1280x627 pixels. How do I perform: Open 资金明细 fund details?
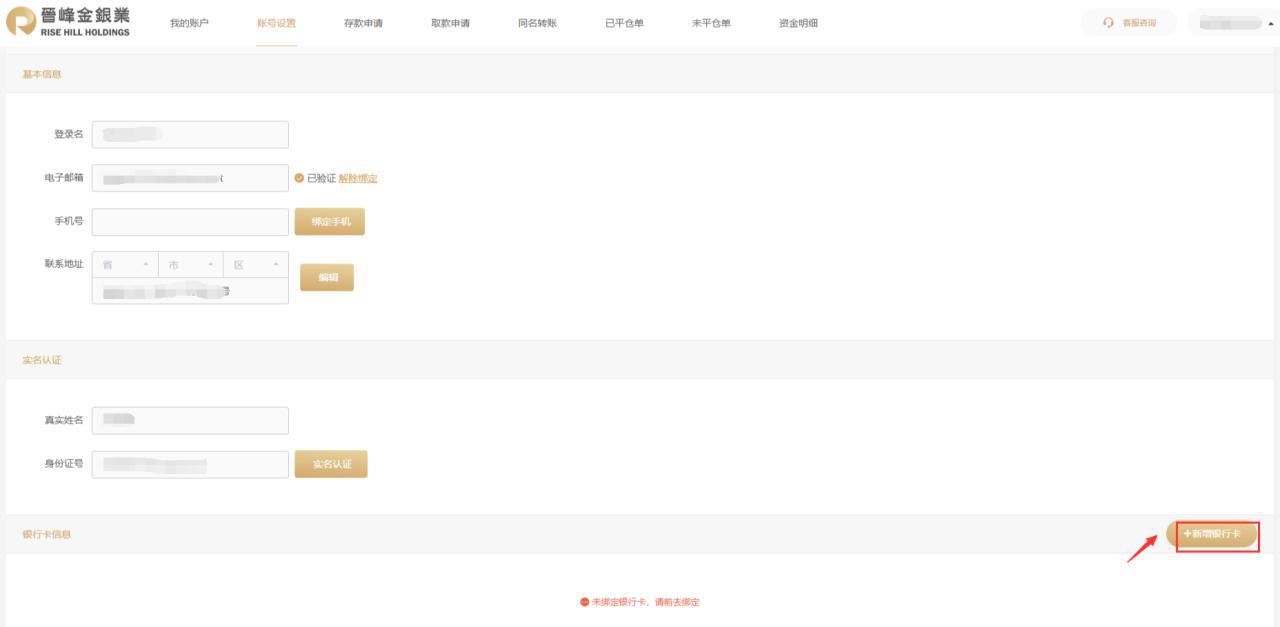point(798,23)
